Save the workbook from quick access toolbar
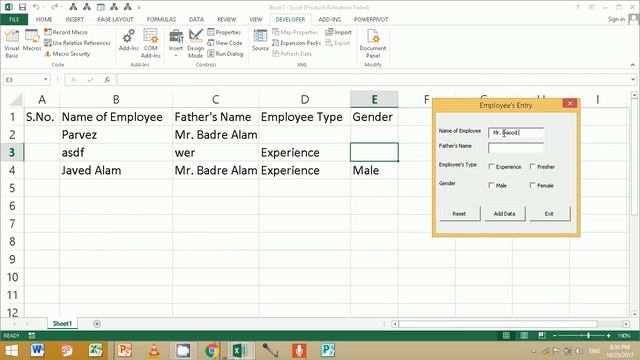Image resolution: width=640 pixels, height=360 pixels. 22,7
